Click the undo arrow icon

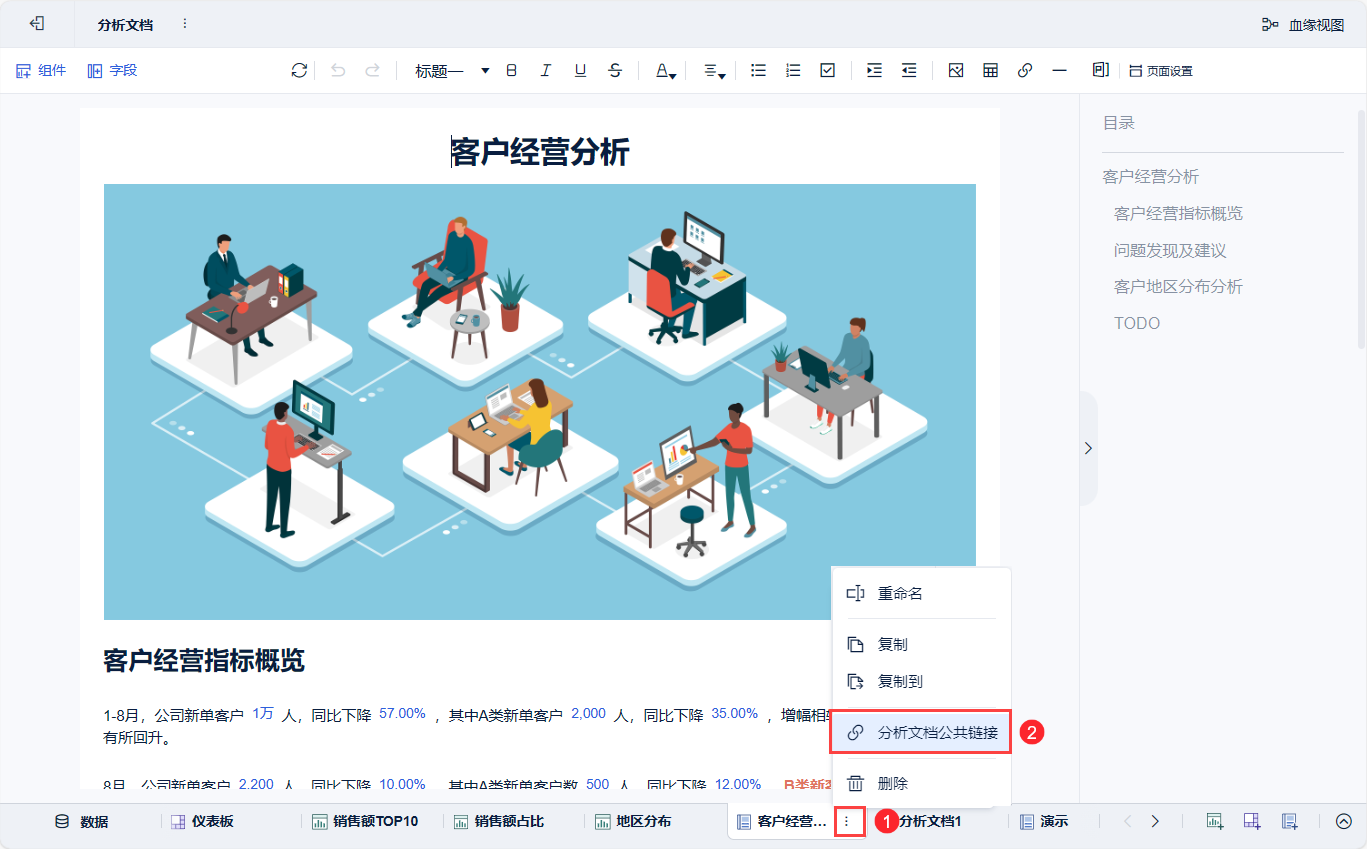click(x=338, y=70)
